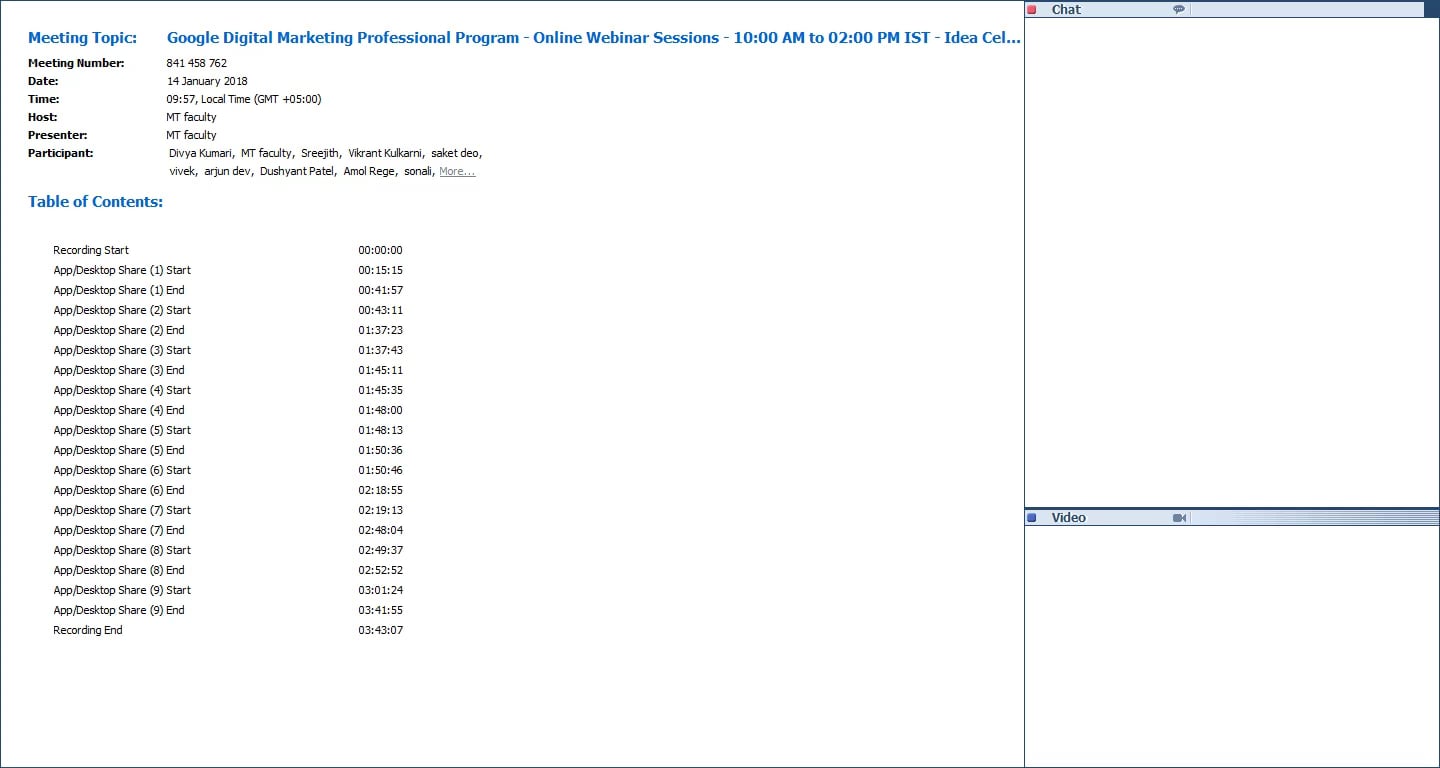Screen dimensions: 1440x768
Task: Select App/Desktop Share (9) End entry
Action: click(x=119, y=611)
